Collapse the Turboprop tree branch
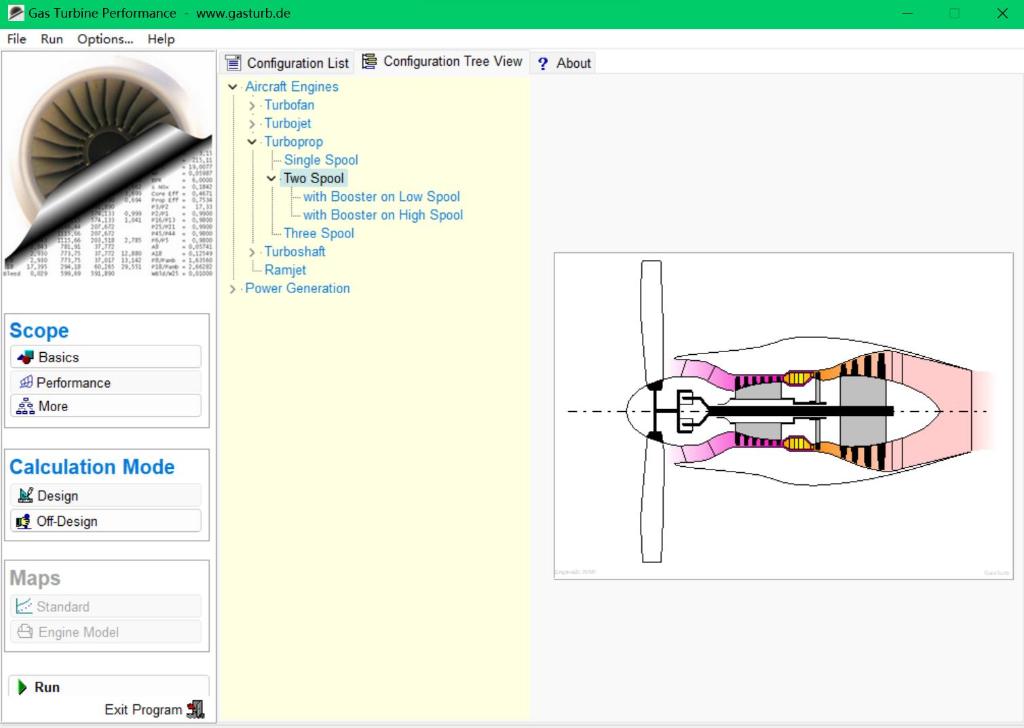Image resolution: width=1024 pixels, height=728 pixels. [x=252, y=141]
